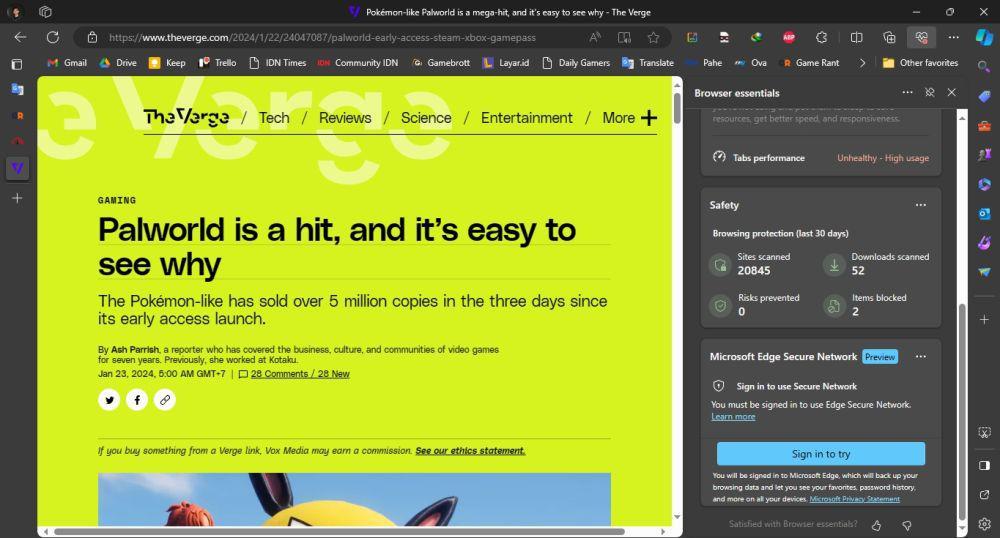Image resolution: width=1000 pixels, height=538 pixels.
Task: Open Tools briefcase in the sidebar
Action: point(984,126)
